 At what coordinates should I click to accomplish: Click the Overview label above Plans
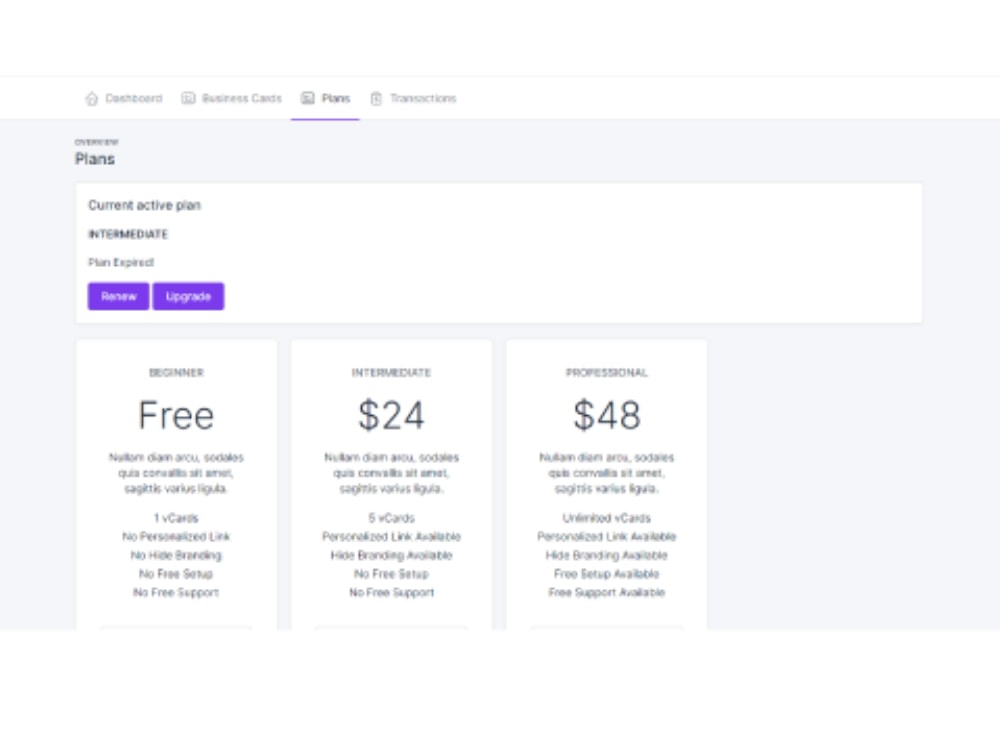tap(96, 142)
